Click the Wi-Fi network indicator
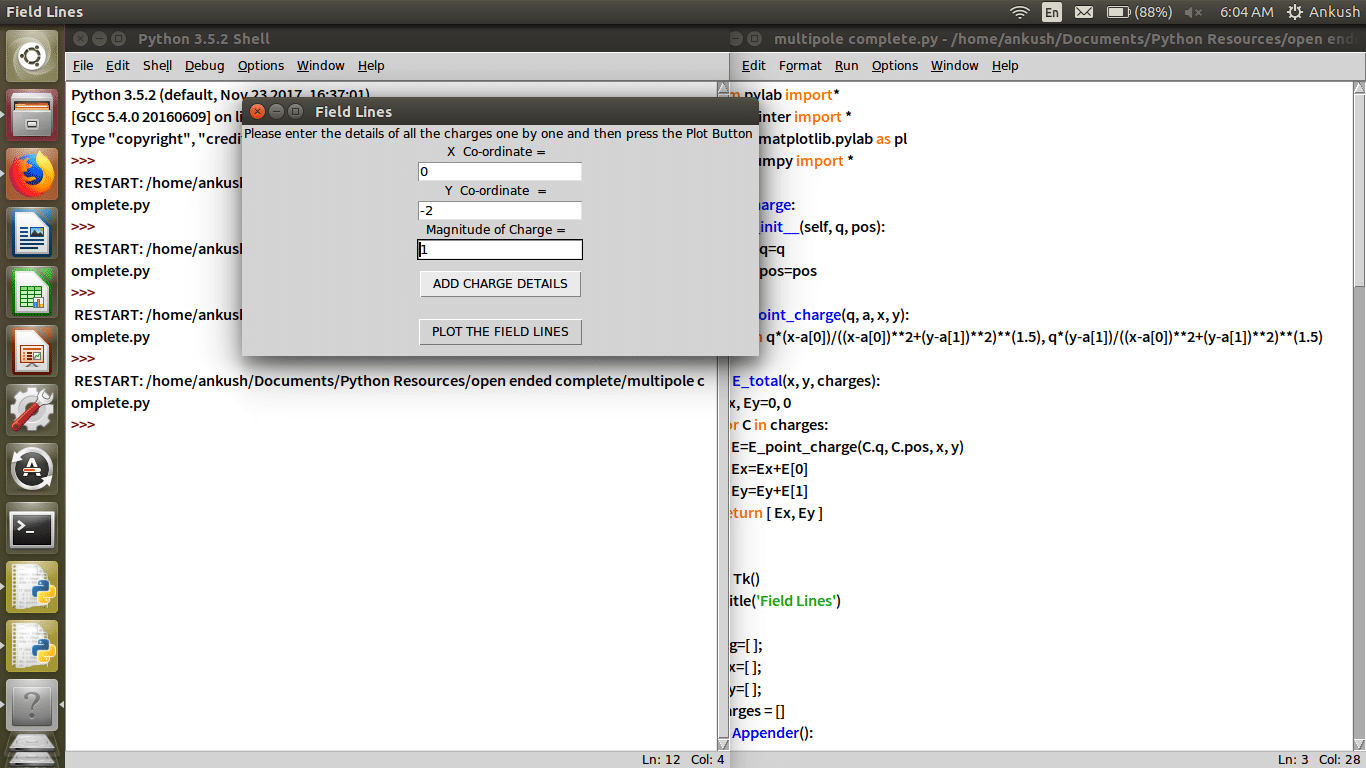This screenshot has height=768, width=1366. tap(1019, 12)
